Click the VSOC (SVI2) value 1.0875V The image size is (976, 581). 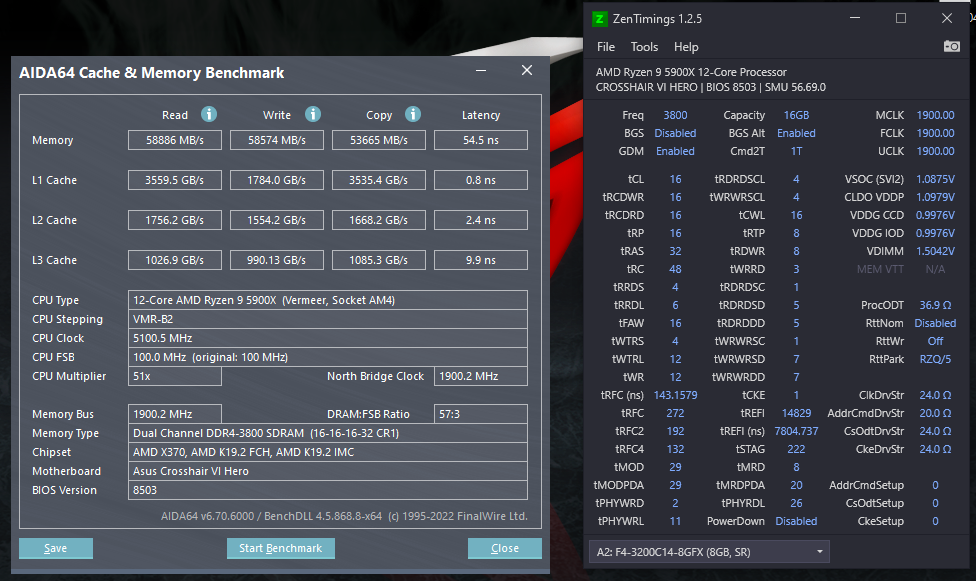click(x=935, y=179)
